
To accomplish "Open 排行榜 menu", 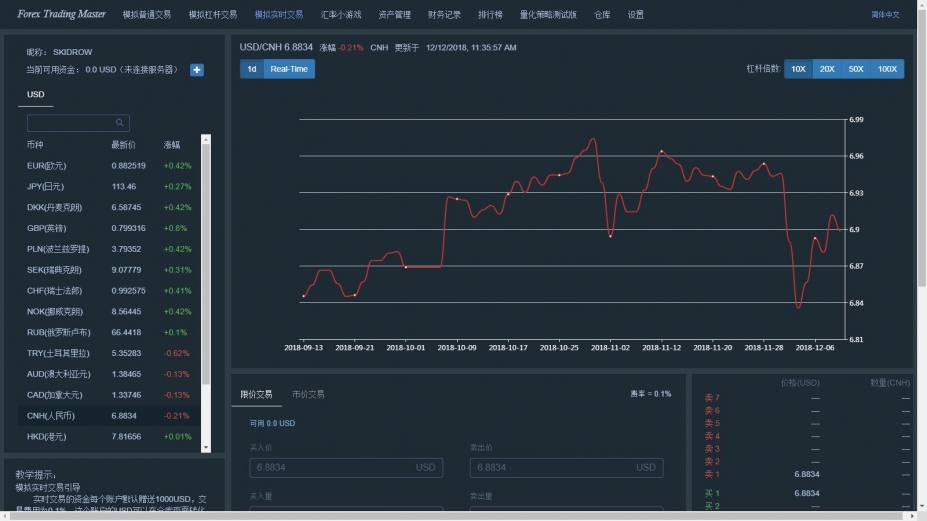I will 490,15.
